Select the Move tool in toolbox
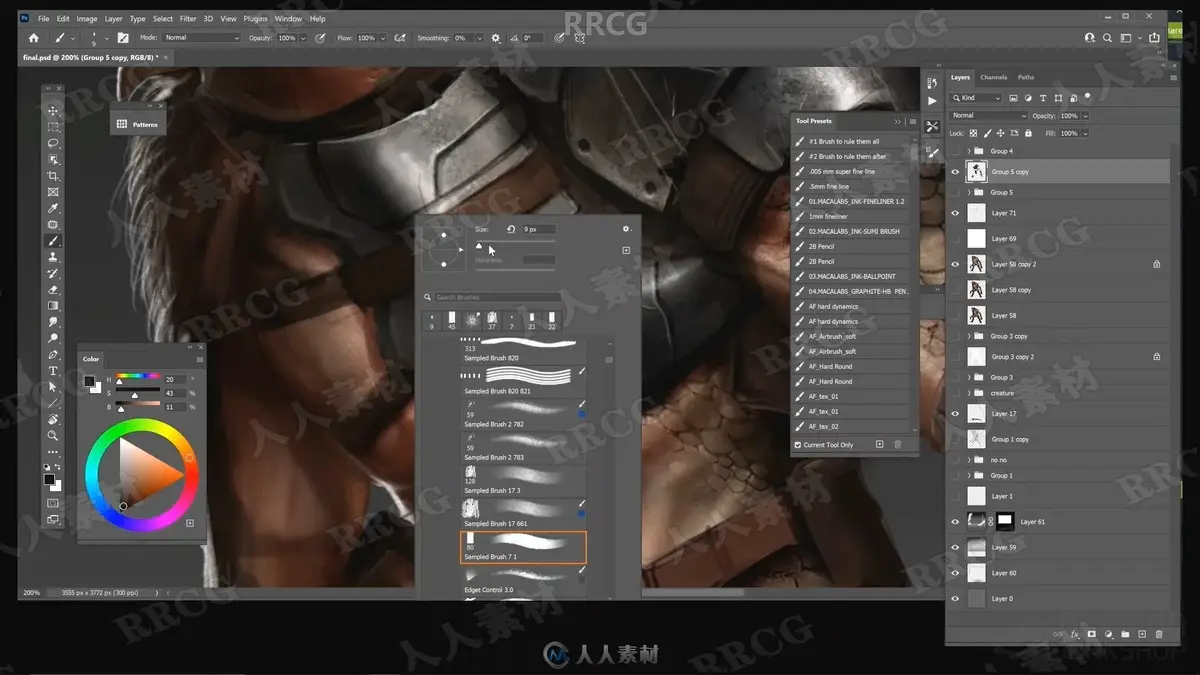 coord(54,110)
